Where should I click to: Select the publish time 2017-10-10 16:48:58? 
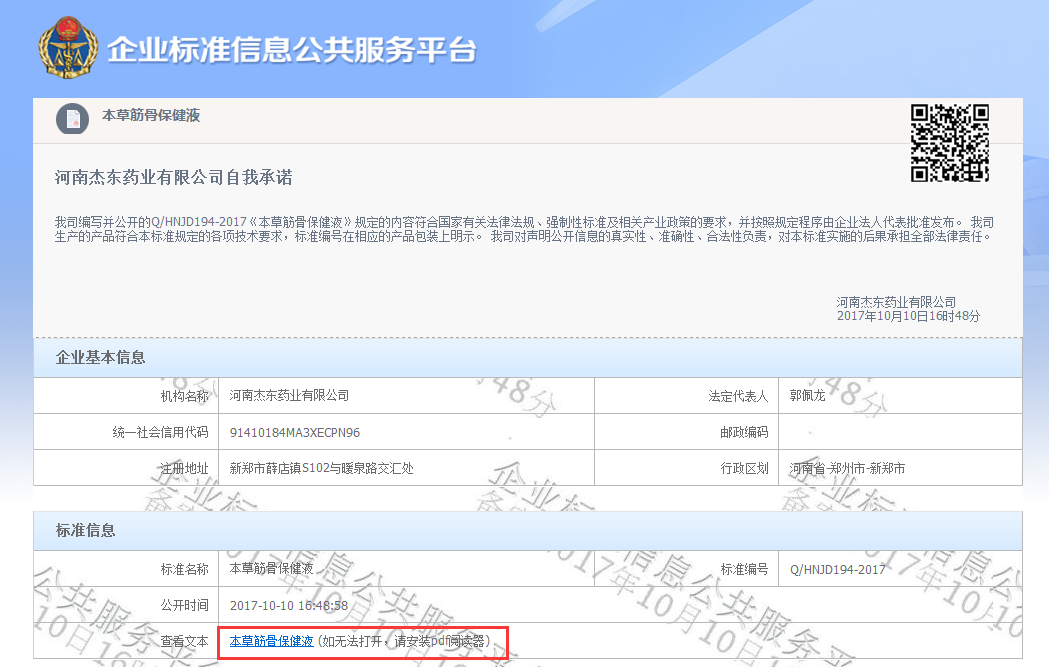(x=289, y=605)
